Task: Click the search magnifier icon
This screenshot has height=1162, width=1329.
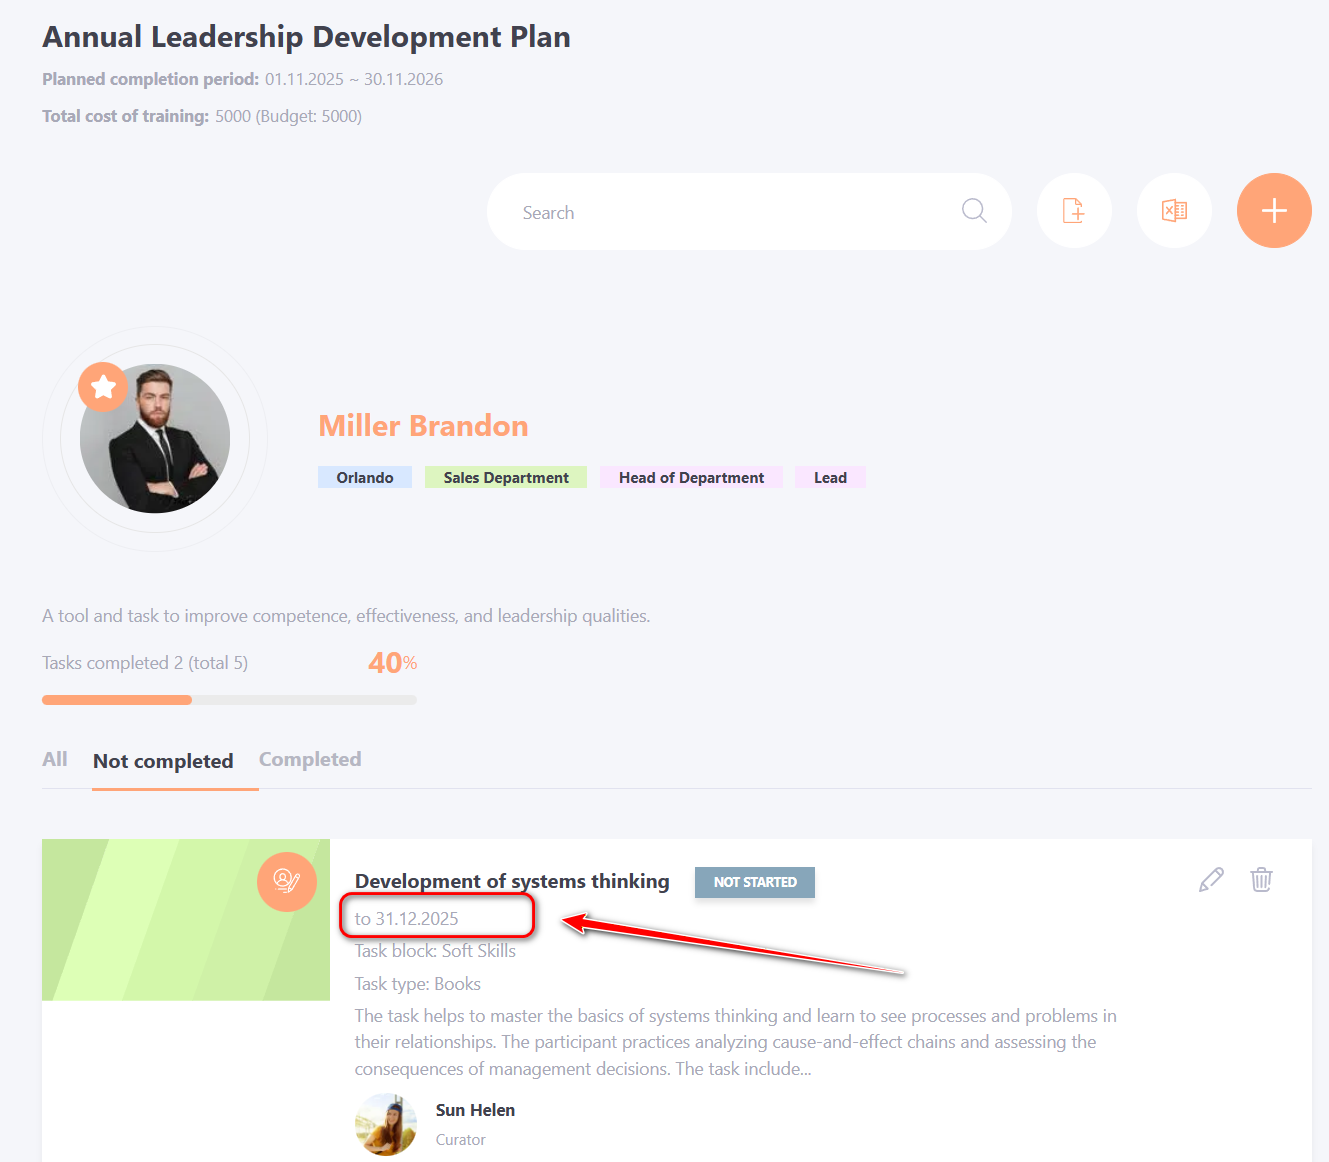Action: point(974,211)
